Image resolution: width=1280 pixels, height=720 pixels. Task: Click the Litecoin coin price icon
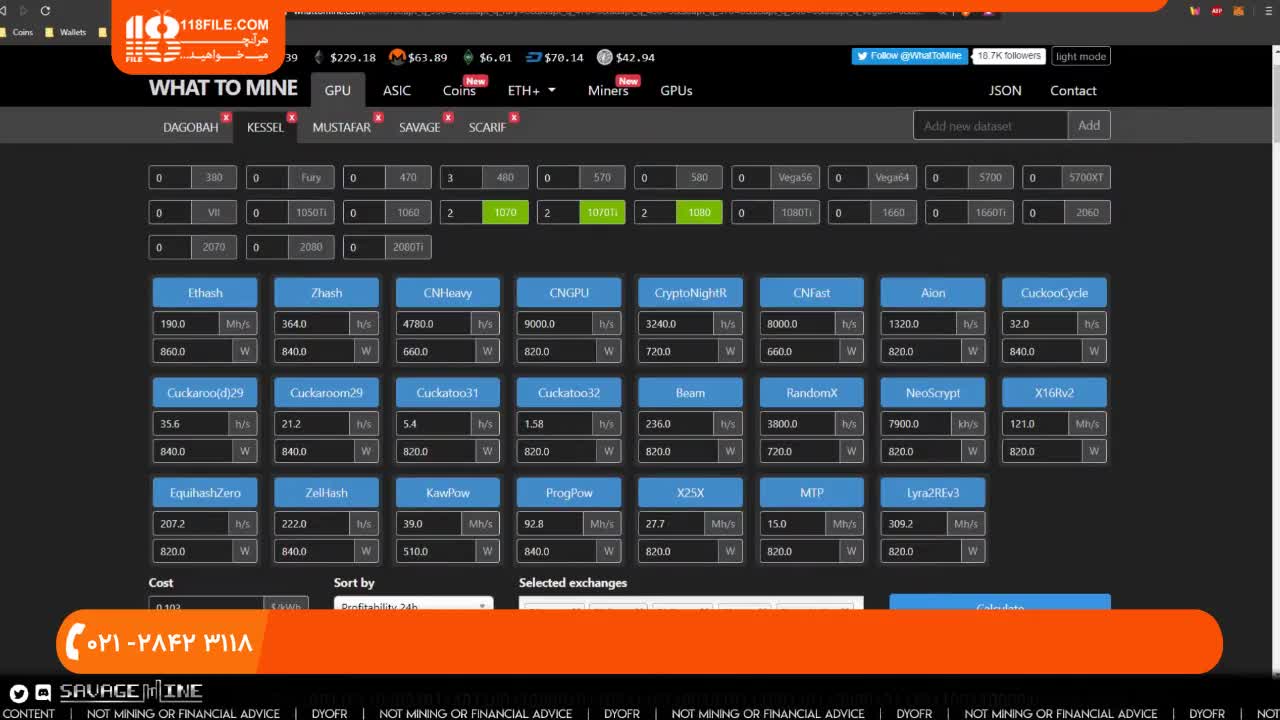(x=604, y=57)
